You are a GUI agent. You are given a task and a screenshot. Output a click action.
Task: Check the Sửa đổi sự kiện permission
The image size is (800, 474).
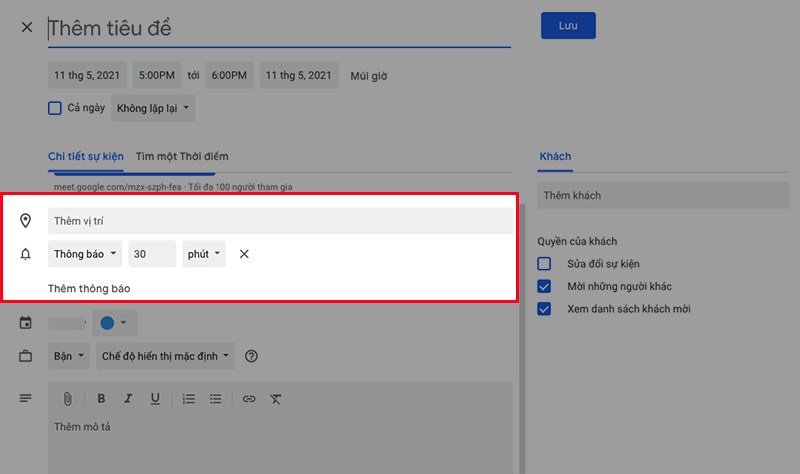pos(544,264)
